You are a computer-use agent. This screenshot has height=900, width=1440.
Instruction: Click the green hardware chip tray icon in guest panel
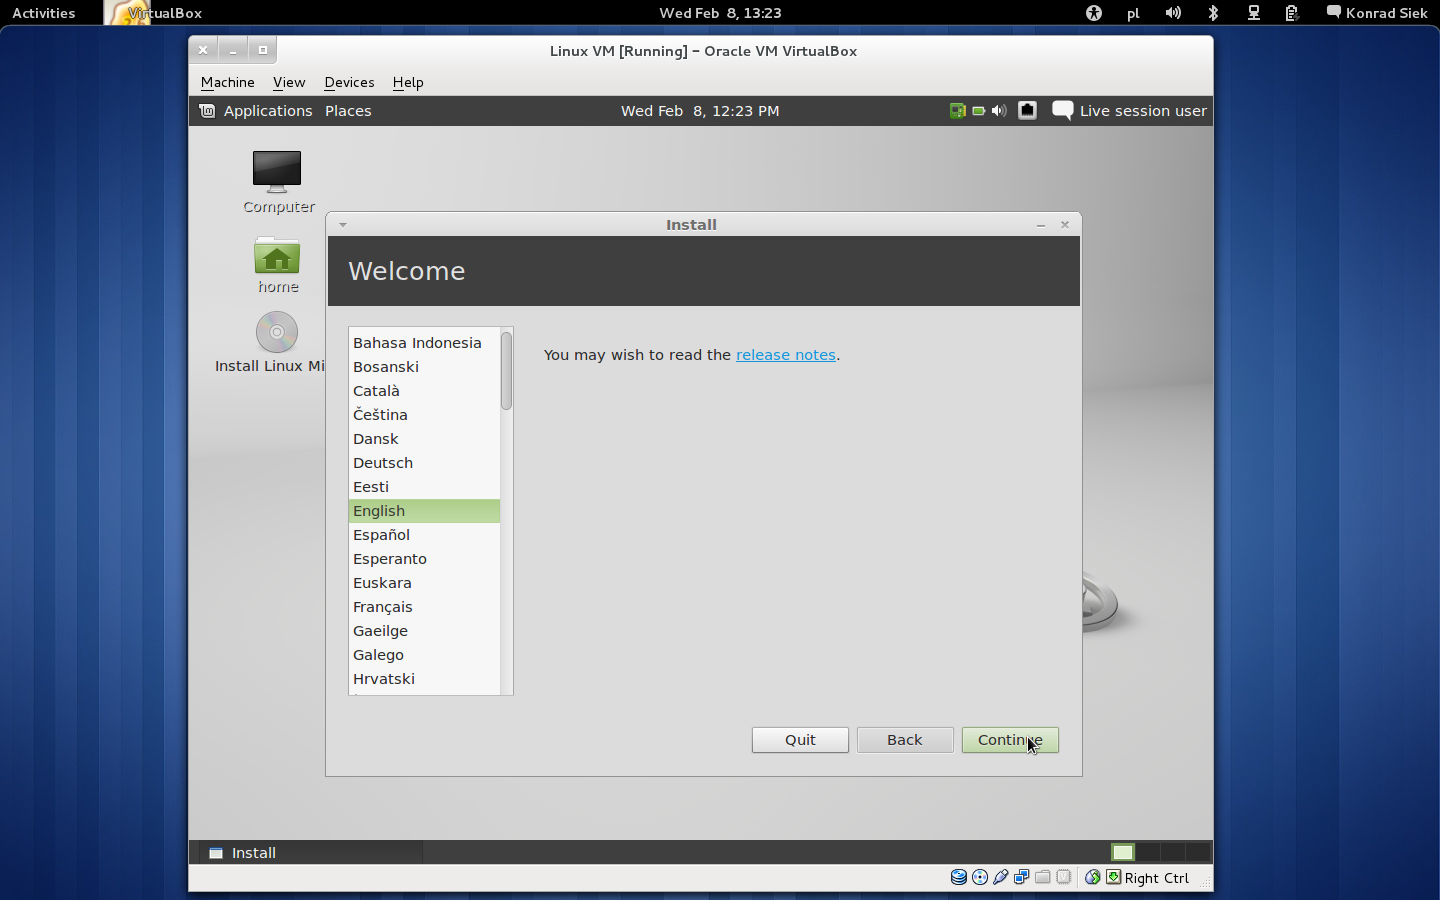[957, 111]
